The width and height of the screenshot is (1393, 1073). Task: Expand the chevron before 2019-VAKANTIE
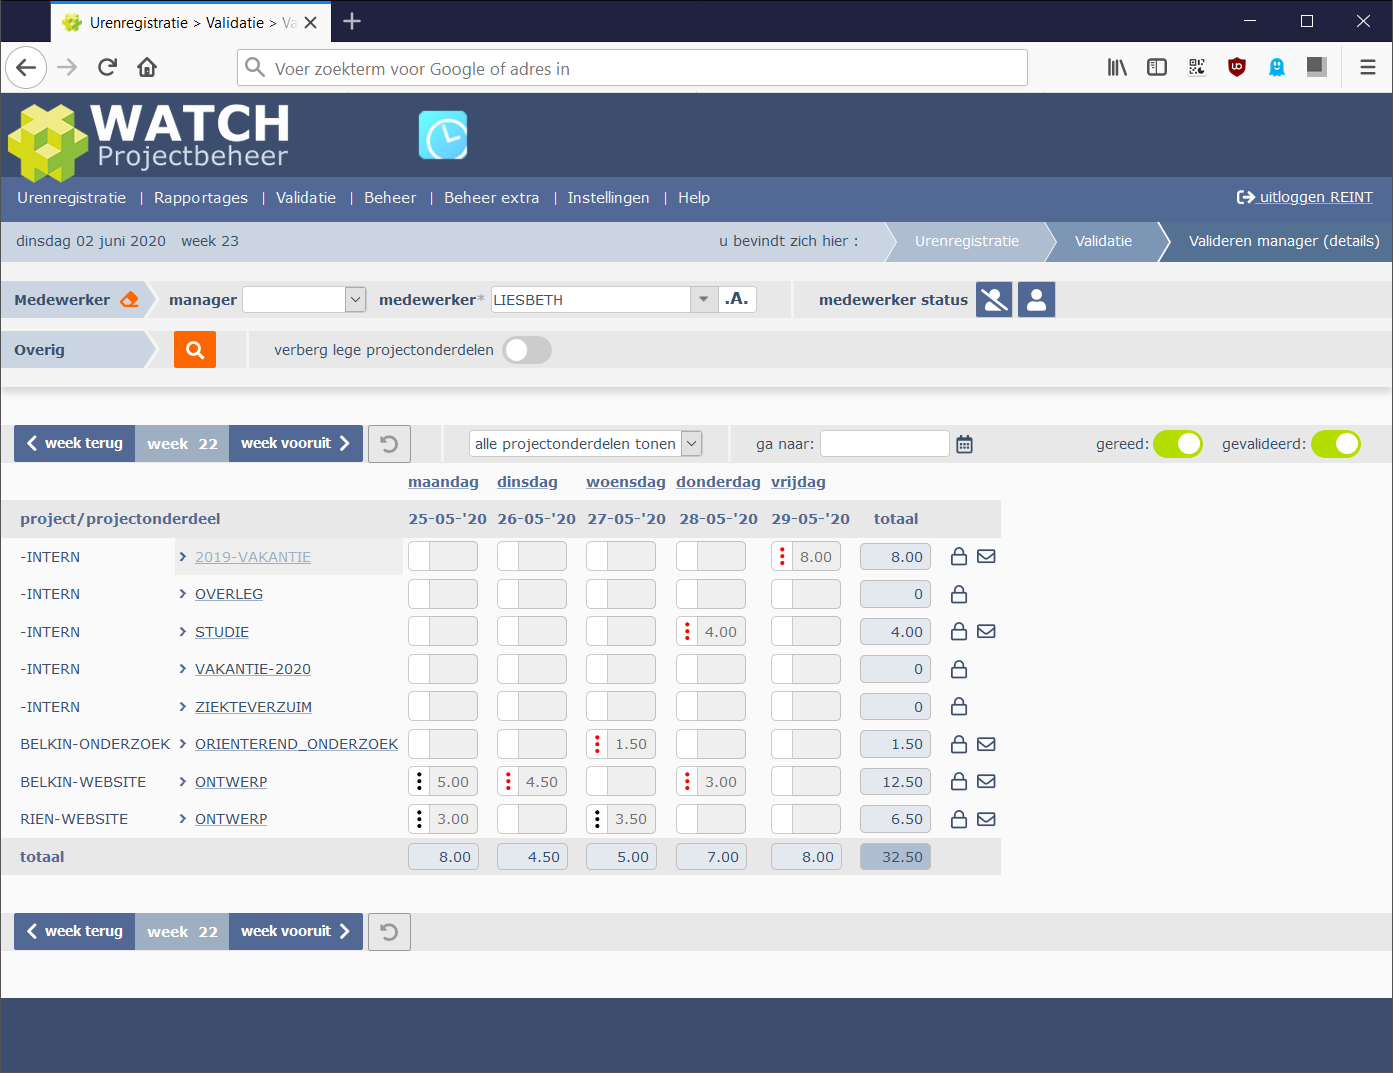point(183,557)
